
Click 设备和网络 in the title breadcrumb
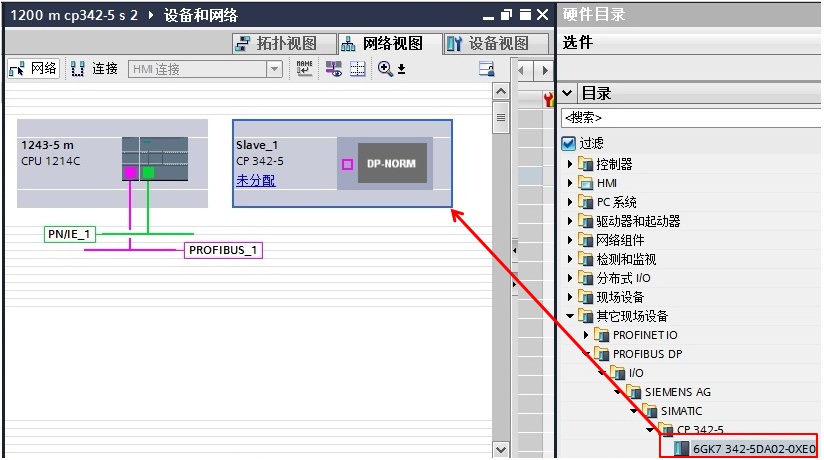point(201,15)
